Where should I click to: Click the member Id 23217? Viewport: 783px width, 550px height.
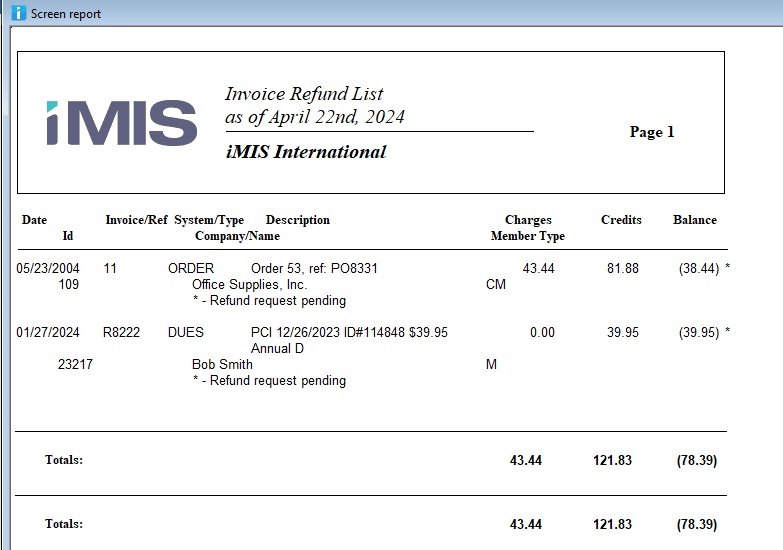[75, 365]
